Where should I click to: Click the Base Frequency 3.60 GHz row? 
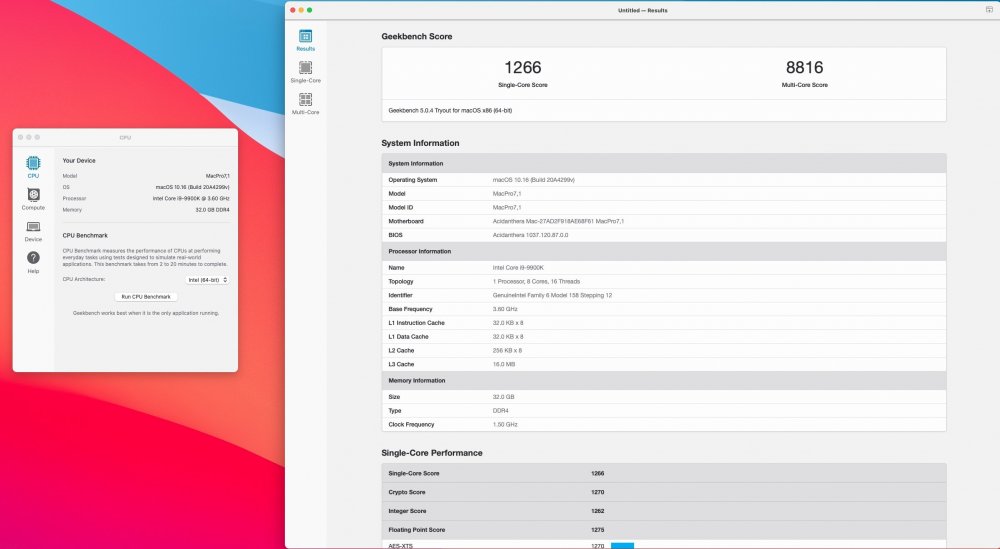pos(664,309)
